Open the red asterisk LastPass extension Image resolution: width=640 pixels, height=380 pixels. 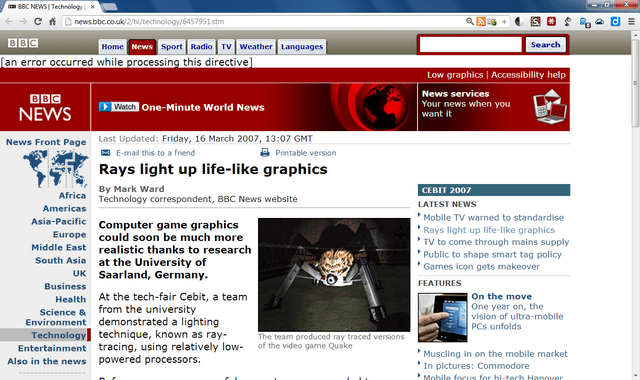(x=551, y=21)
